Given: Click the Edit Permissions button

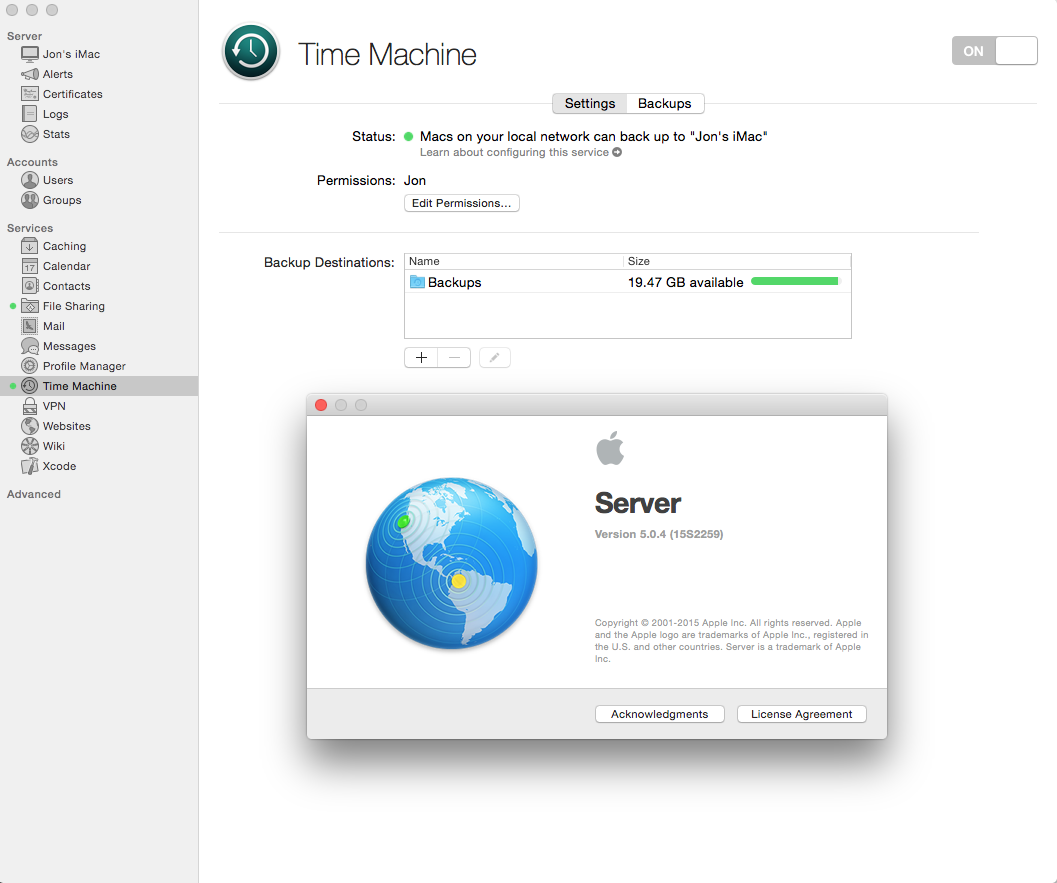Looking at the screenshot, I should (x=461, y=203).
